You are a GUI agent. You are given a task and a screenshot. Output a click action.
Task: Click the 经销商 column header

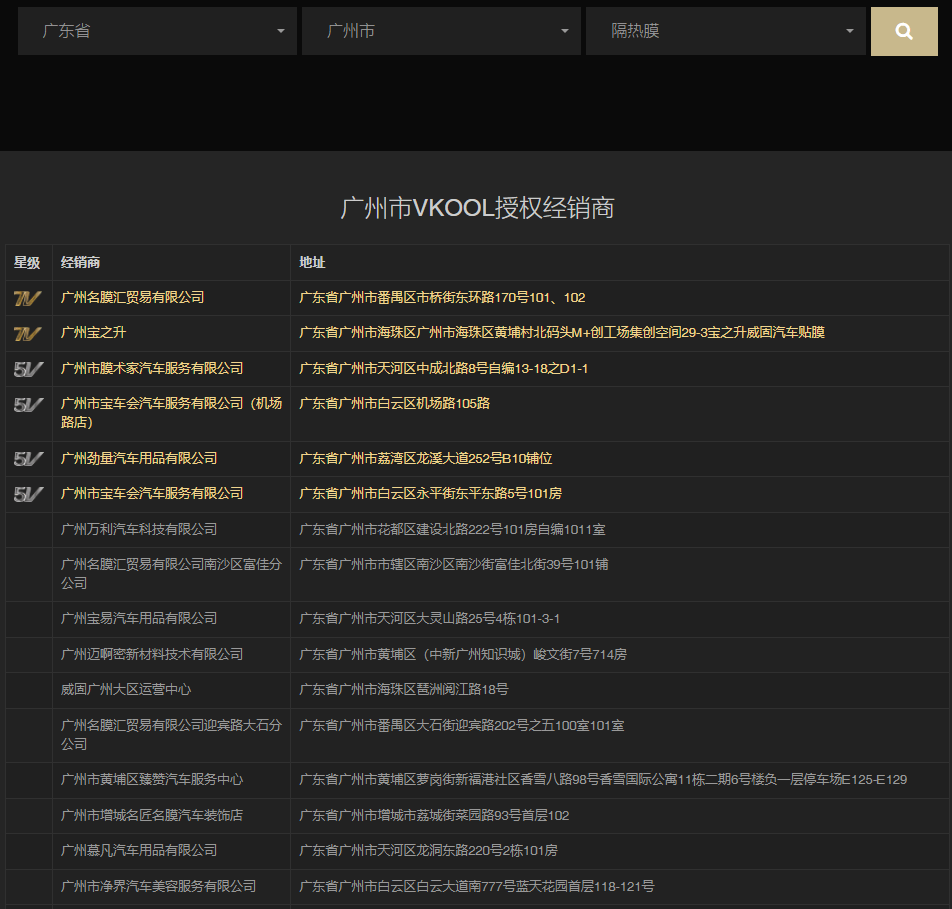click(80, 262)
